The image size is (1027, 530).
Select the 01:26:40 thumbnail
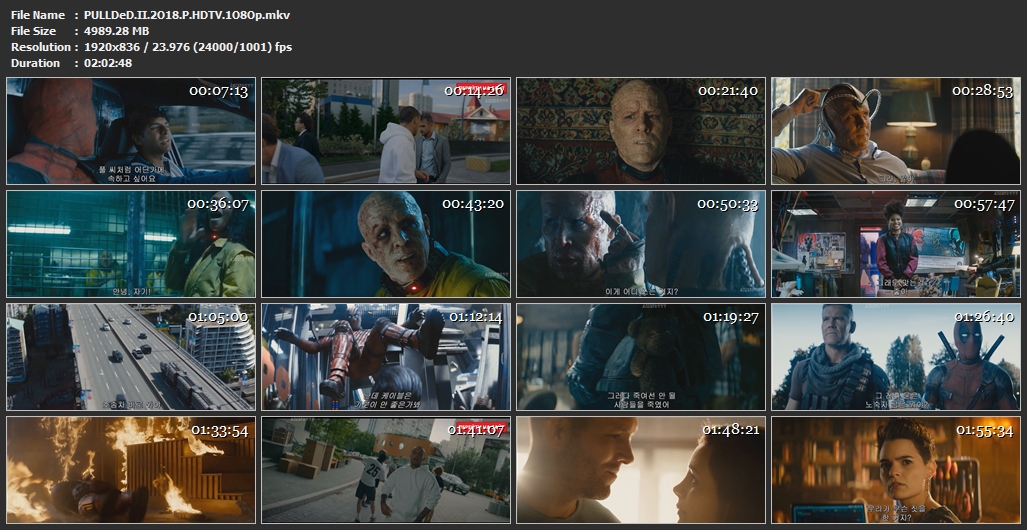[895, 357]
